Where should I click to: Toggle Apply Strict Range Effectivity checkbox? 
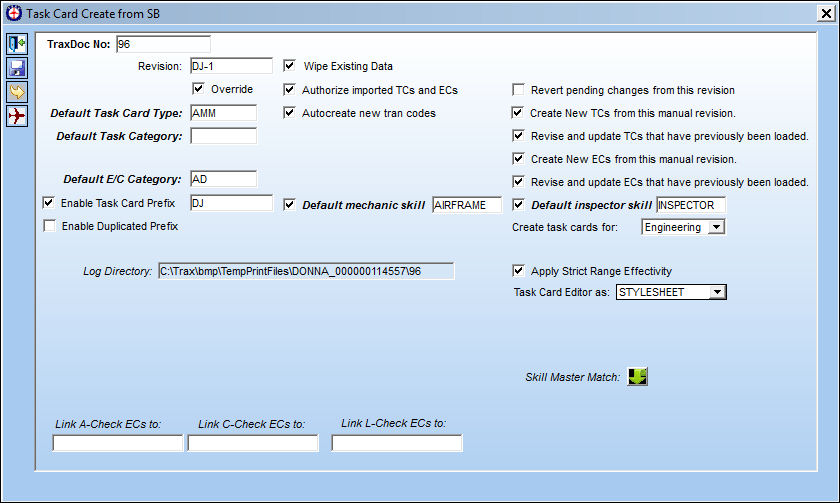point(518,271)
